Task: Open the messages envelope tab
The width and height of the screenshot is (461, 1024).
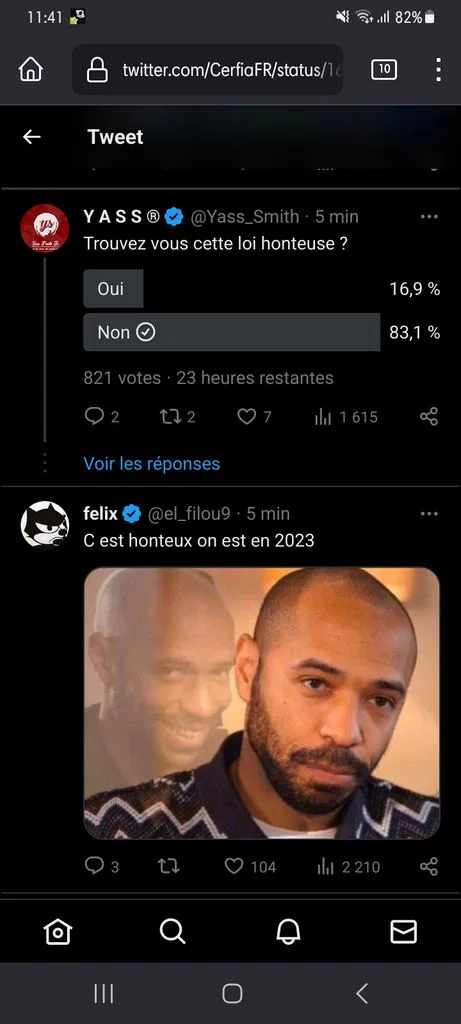Action: [404, 932]
